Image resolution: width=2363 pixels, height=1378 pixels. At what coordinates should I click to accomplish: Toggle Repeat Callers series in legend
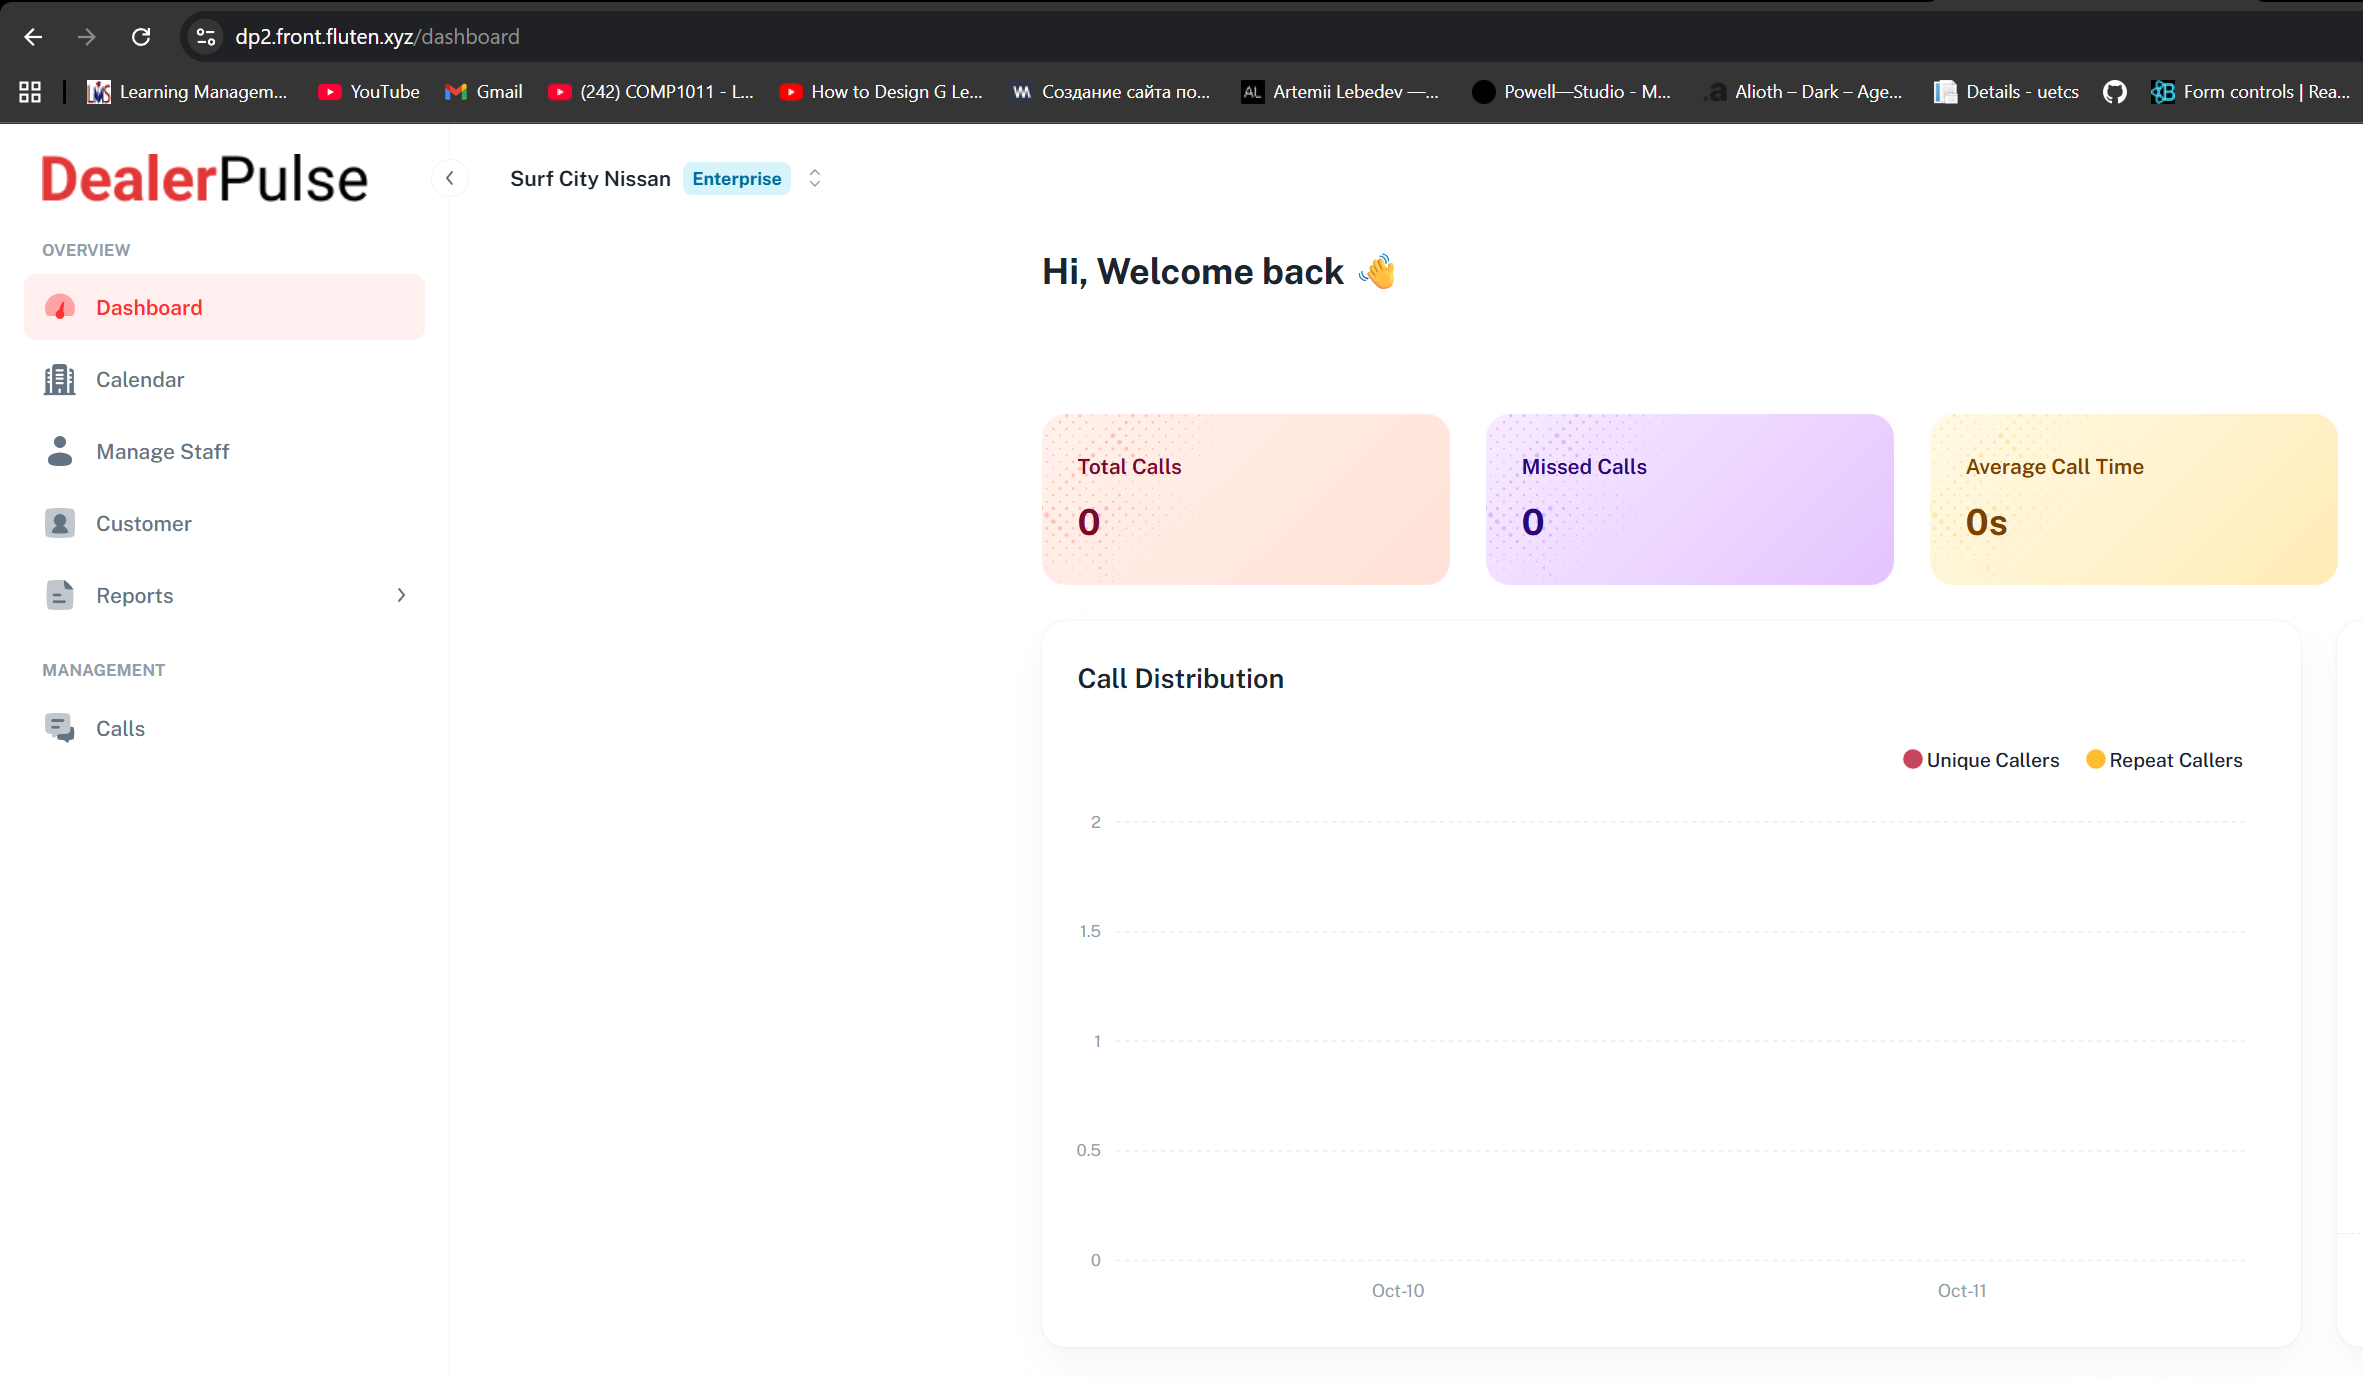2164,760
